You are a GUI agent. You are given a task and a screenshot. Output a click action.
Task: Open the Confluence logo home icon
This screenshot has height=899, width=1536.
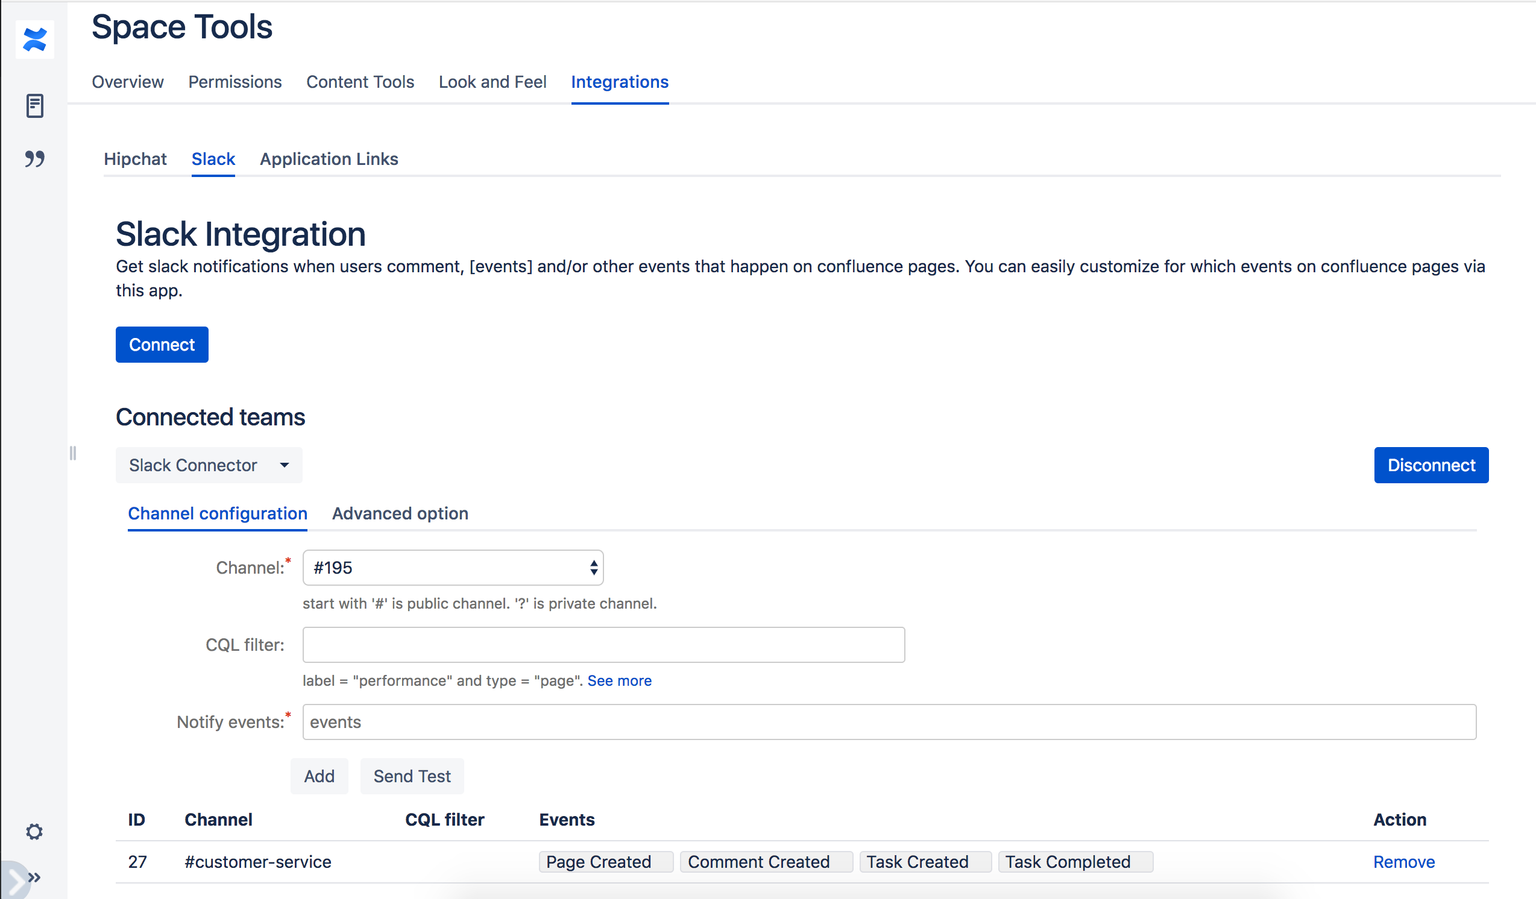click(x=35, y=40)
